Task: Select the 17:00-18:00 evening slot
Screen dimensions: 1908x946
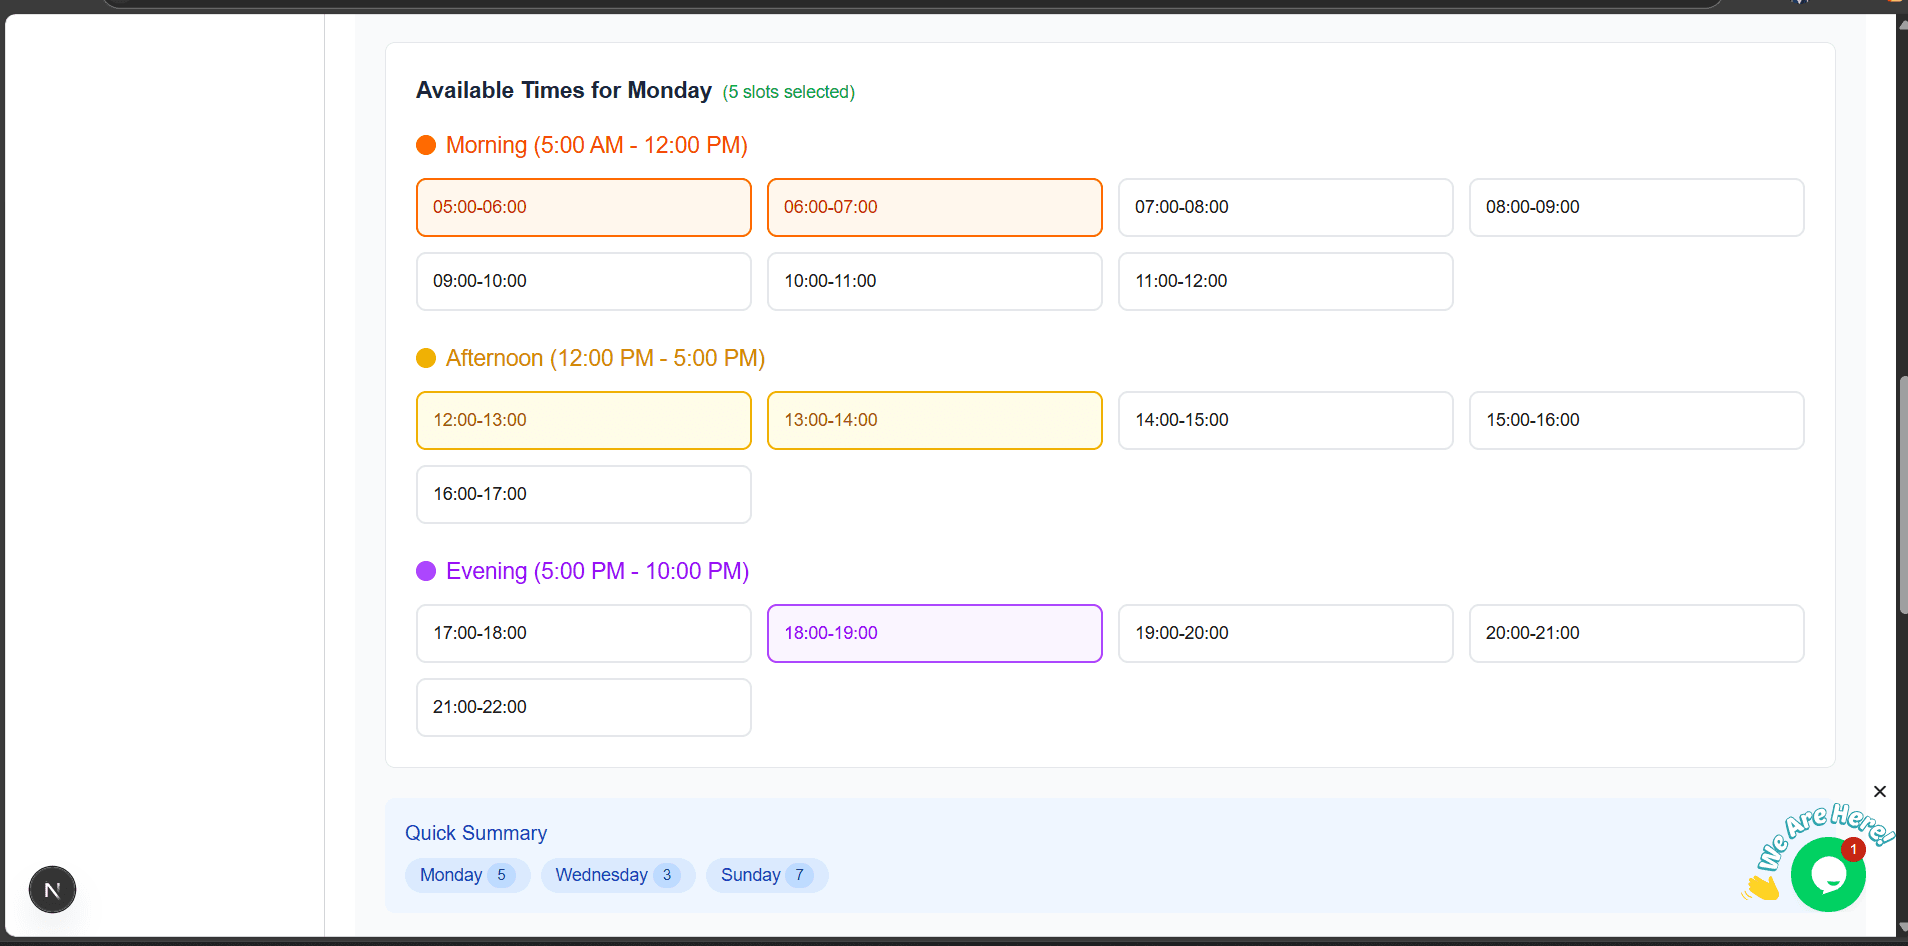Action: [x=584, y=633]
